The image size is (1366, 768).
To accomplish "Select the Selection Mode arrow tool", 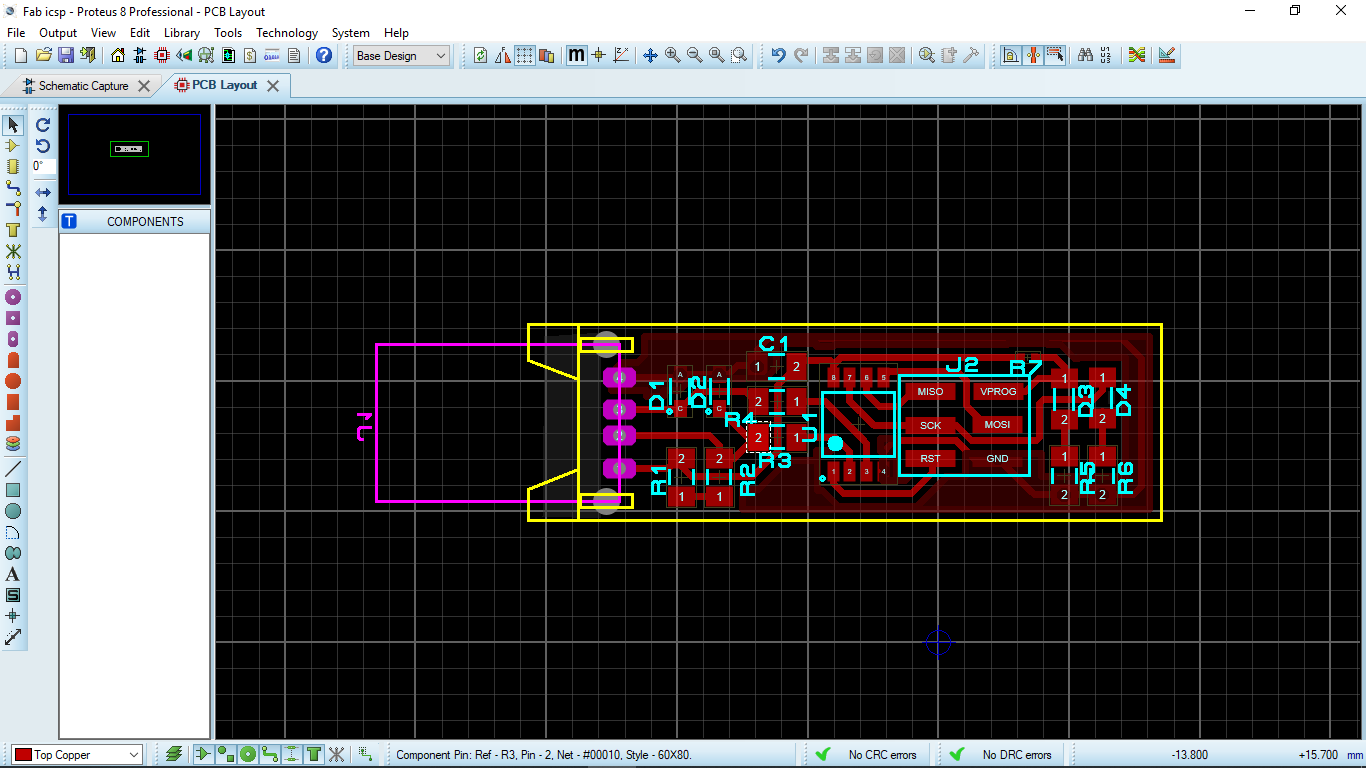I will pos(13,125).
